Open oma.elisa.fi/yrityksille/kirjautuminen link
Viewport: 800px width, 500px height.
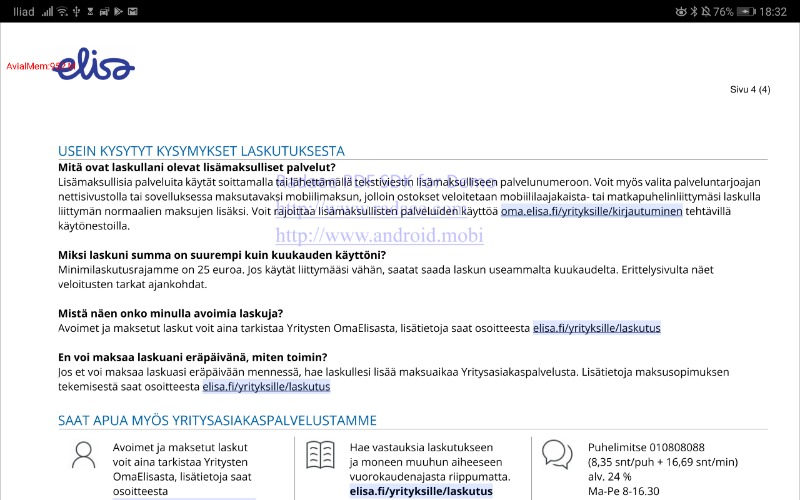click(591, 211)
